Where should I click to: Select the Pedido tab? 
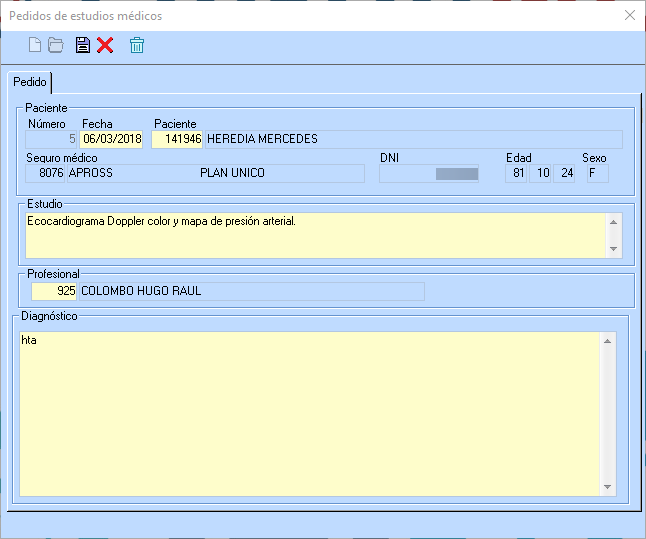pos(30,82)
